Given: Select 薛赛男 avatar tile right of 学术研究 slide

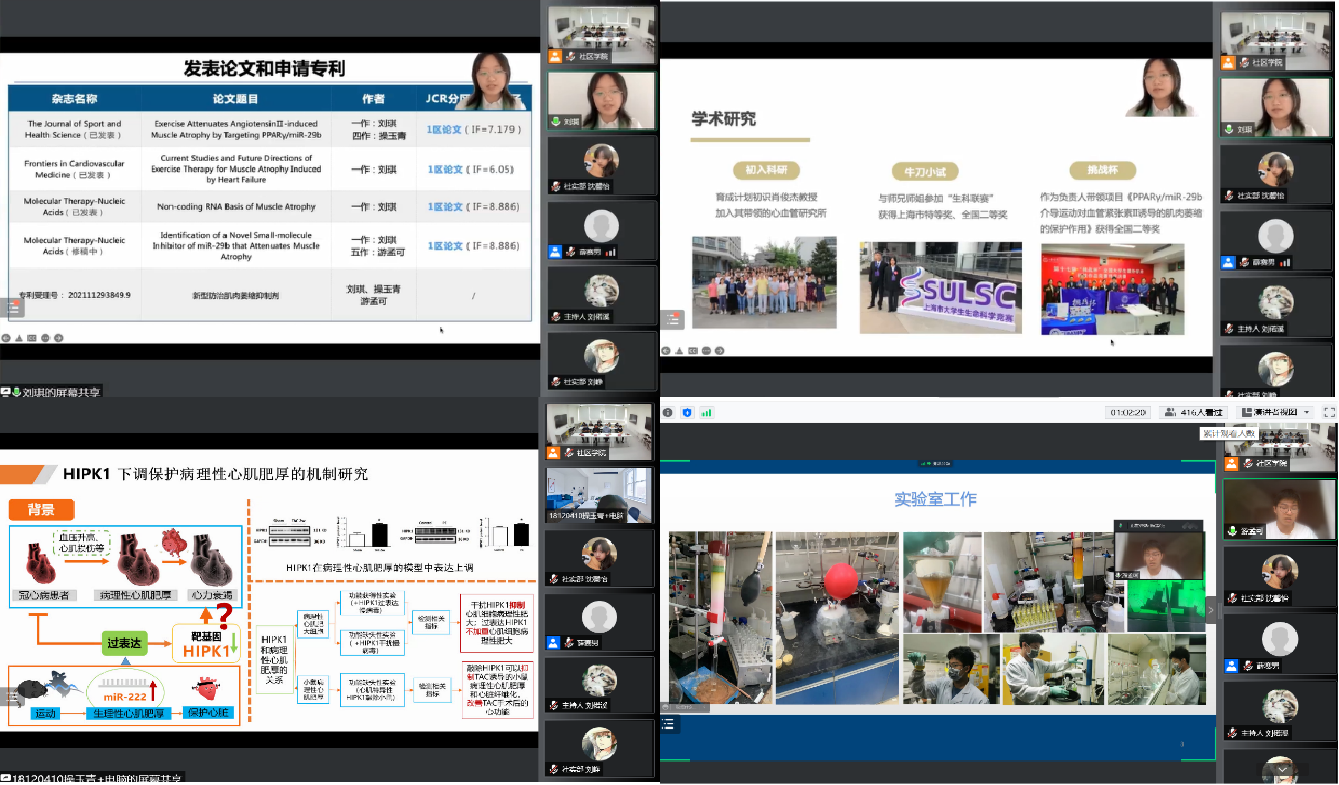Looking at the screenshot, I should (1276, 239).
